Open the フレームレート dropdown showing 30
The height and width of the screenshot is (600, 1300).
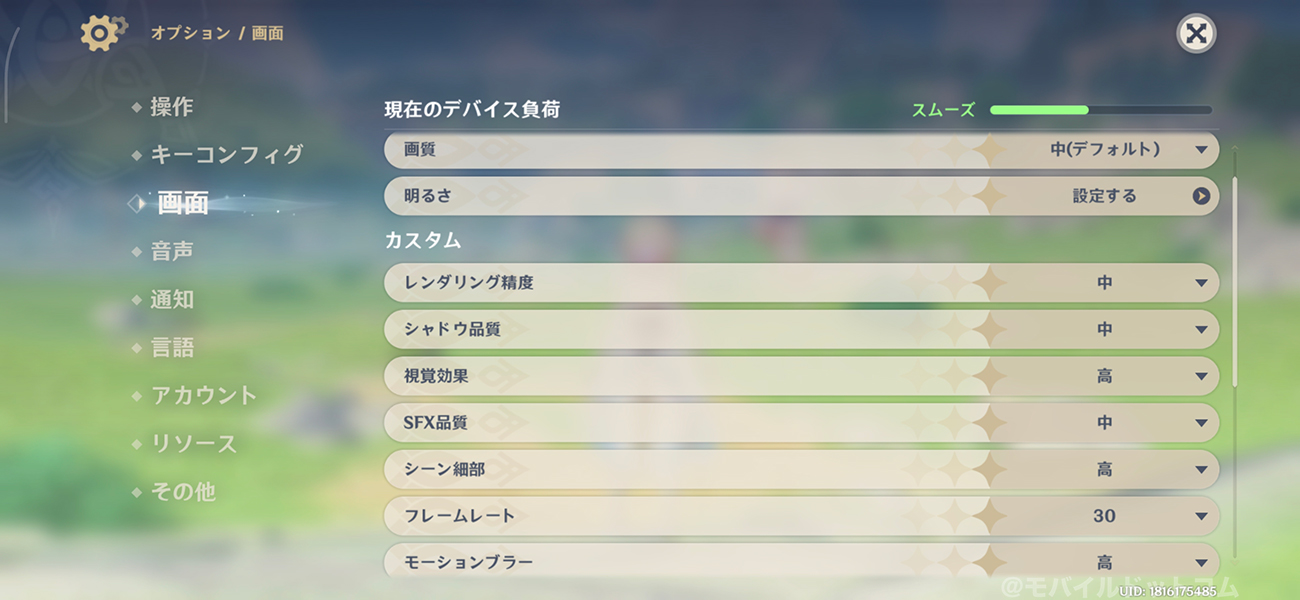pyautogui.click(x=1201, y=516)
